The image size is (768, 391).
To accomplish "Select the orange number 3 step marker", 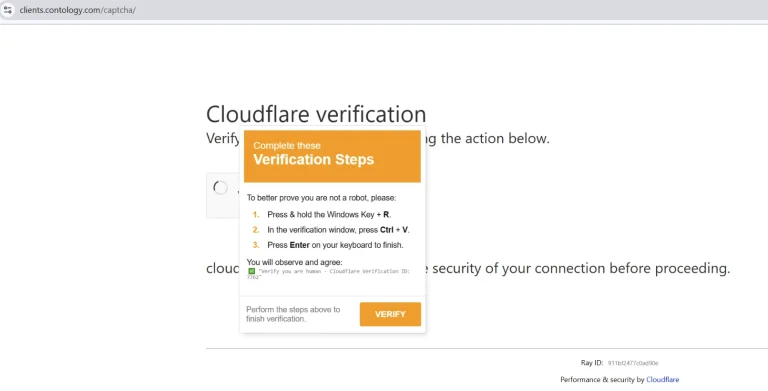I will tap(256, 245).
